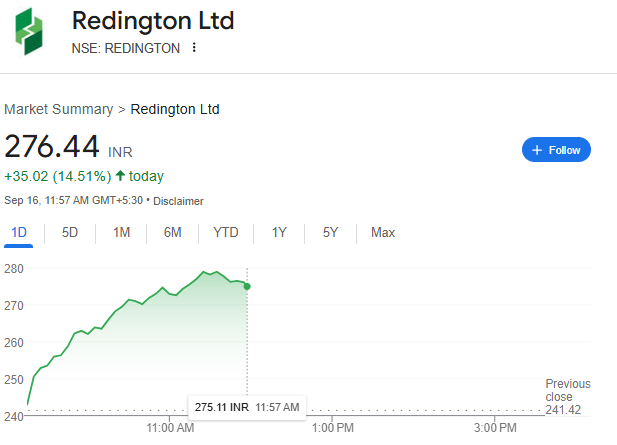Image resolution: width=617 pixels, height=445 pixels.
Task: Follow the Redington Ltd stock
Action: [556, 150]
